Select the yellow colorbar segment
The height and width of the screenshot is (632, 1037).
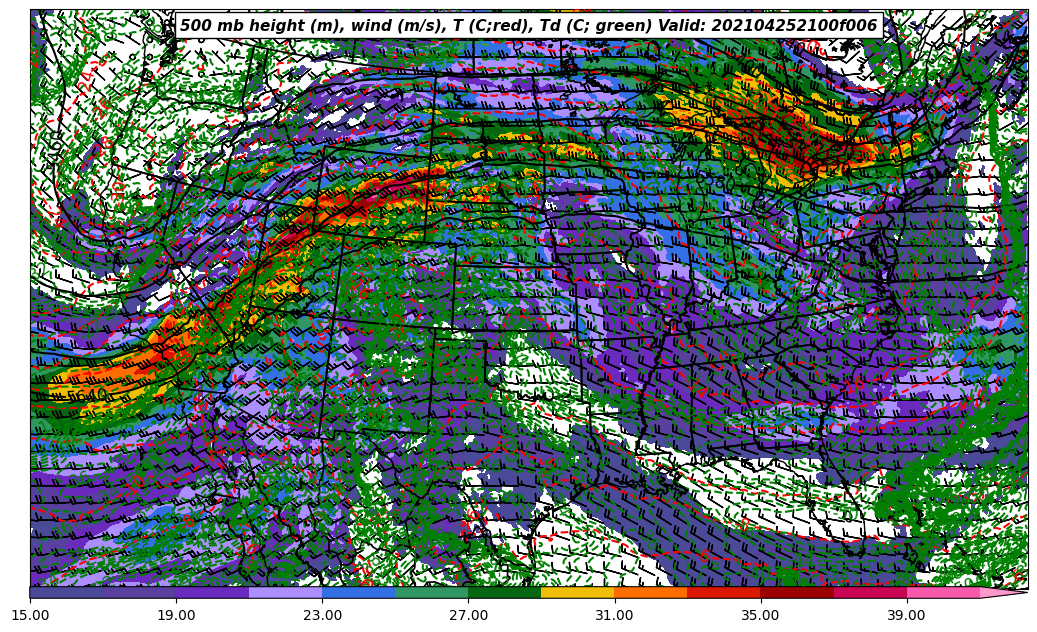[x=578, y=592]
